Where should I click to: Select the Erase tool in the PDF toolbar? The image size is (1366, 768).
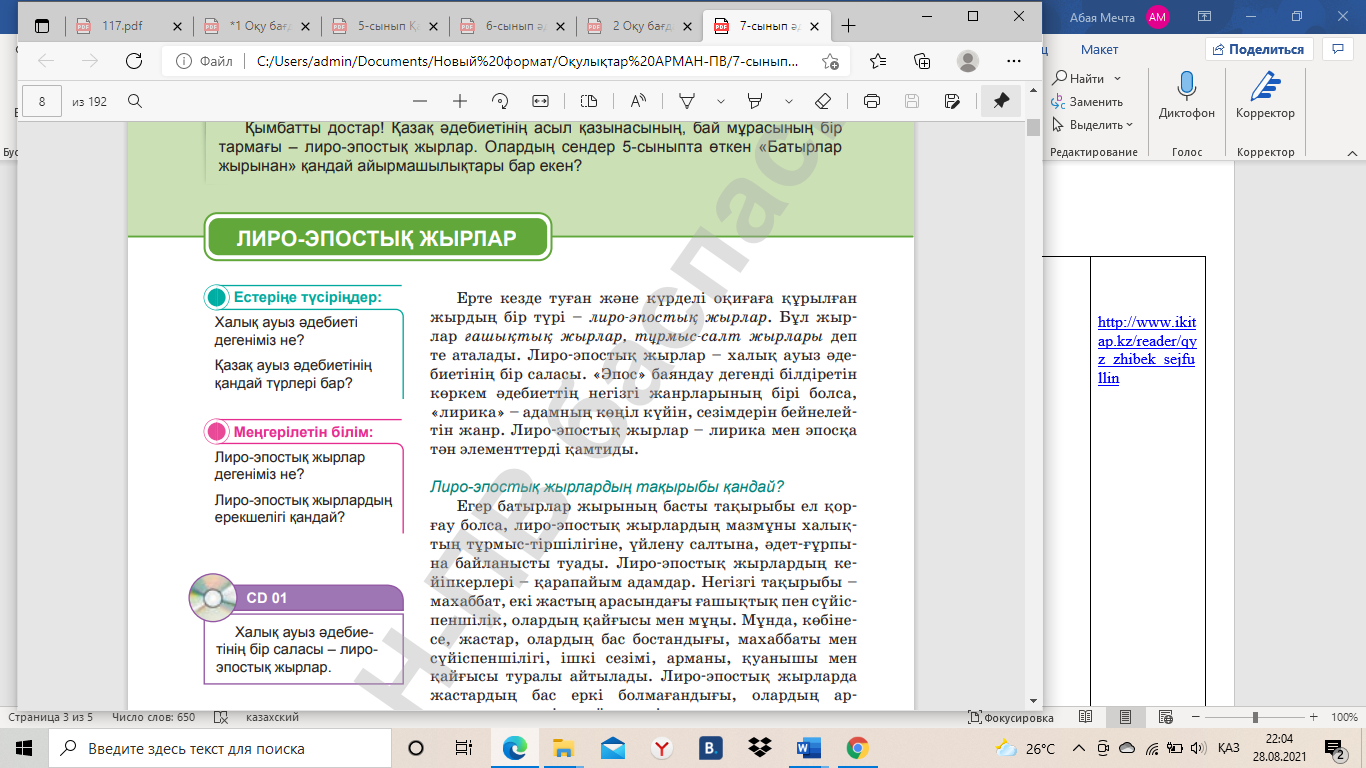[823, 101]
